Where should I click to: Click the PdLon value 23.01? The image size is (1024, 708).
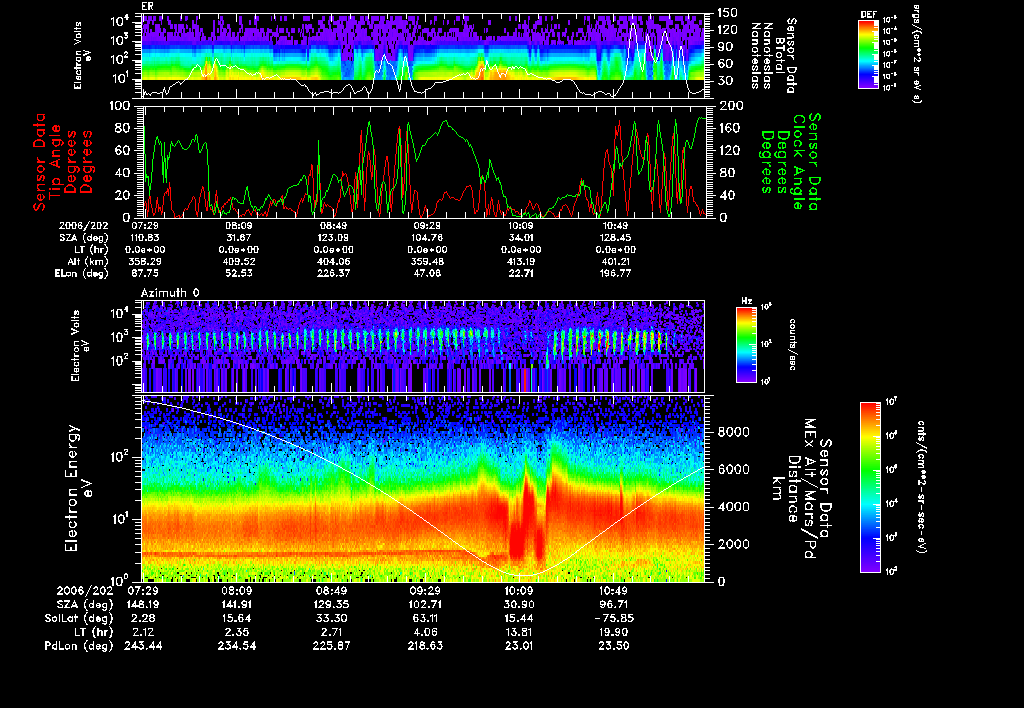pos(519,645)
